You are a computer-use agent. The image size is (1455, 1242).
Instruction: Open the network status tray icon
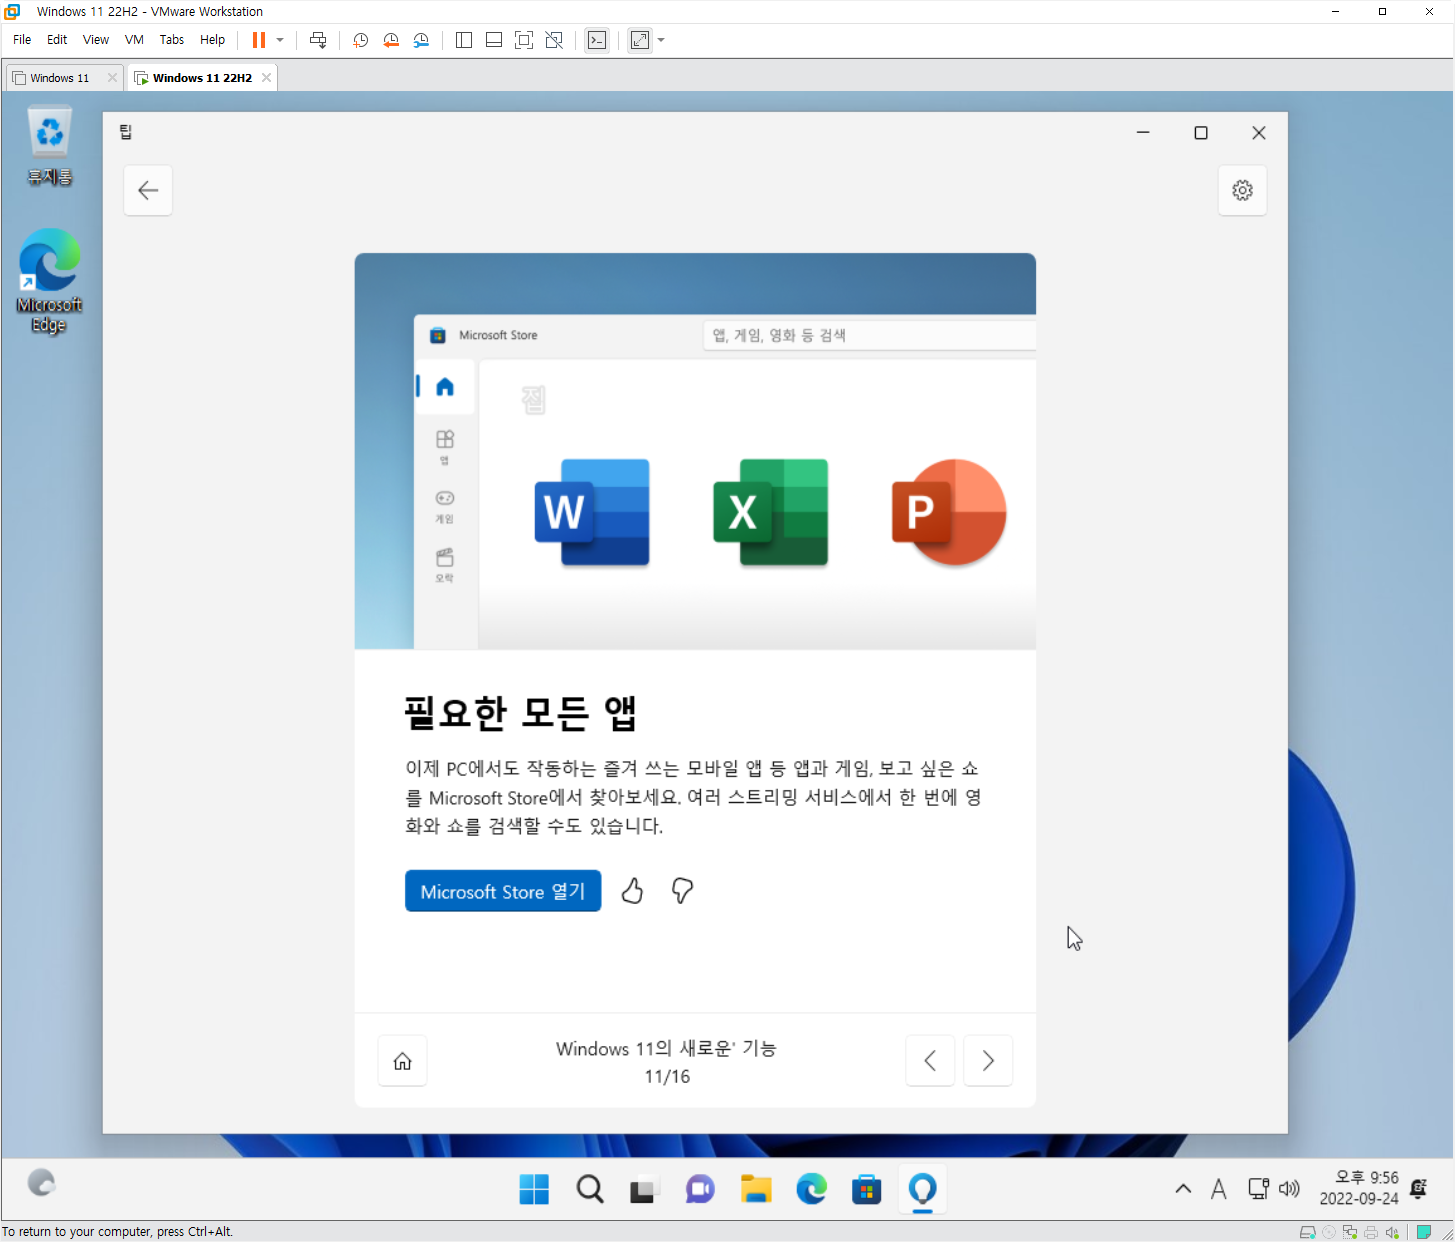1259,1189
